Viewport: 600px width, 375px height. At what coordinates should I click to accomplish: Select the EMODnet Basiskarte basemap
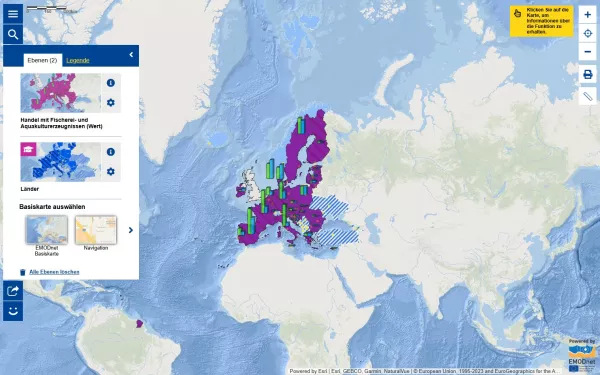point(47,230)
